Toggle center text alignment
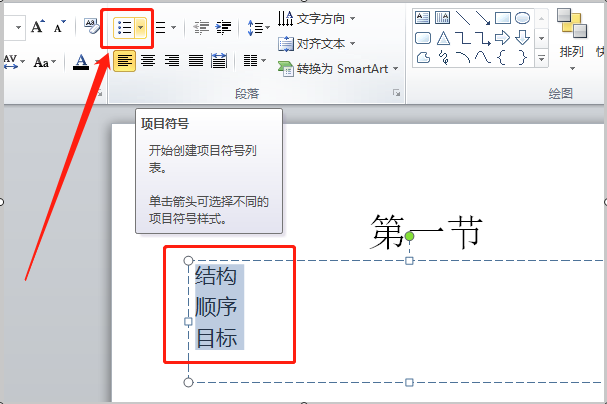The image size is (607, 404). [148, 61]
